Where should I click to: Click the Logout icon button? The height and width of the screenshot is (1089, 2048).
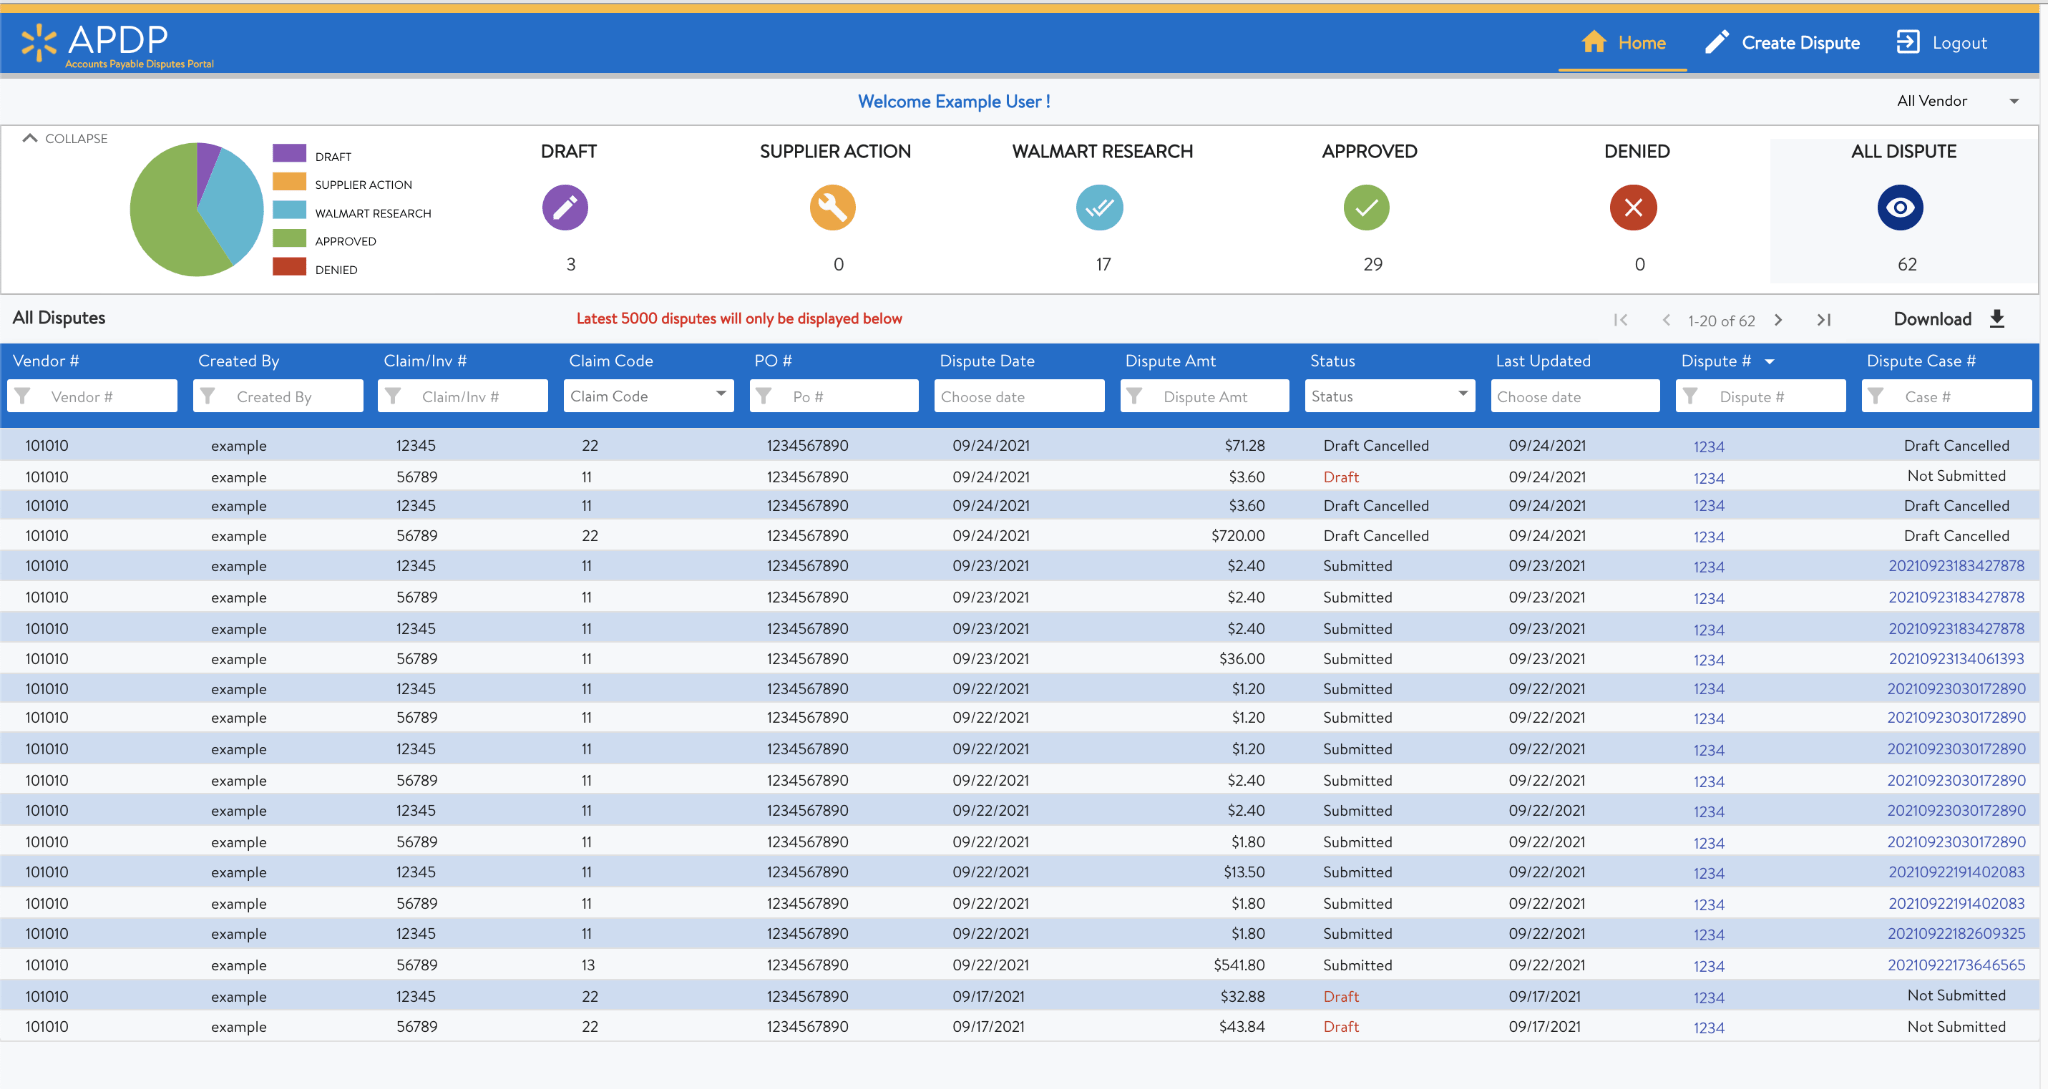[1908, 42]
